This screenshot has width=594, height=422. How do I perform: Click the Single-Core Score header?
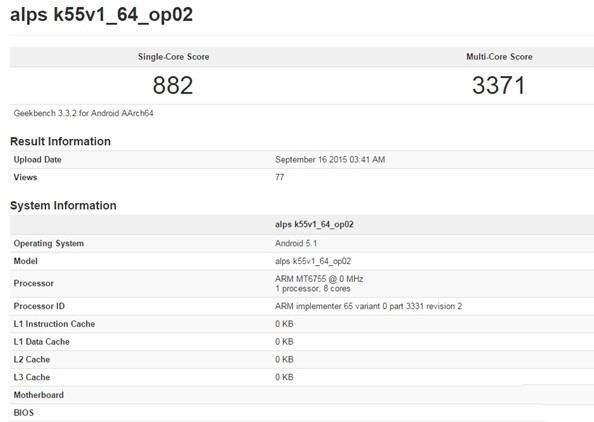(x=174, y=57)
